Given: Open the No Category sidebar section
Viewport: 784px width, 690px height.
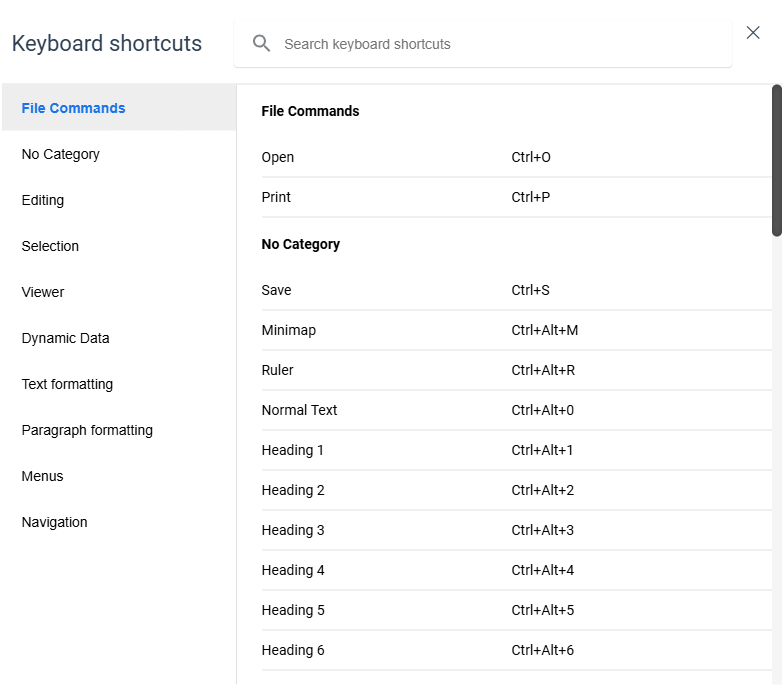Looking at the screenshot, I should [119, 154].
